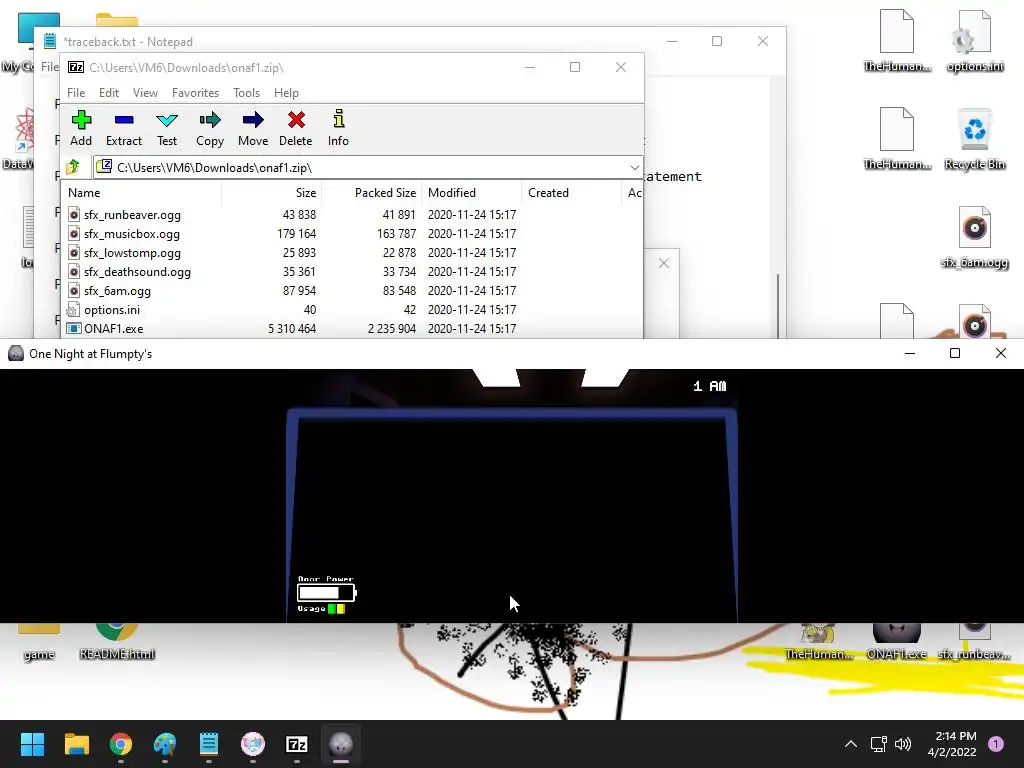Select the README.html desktop icon
This screenshot has height=768, width=1024.
click(117, 643)
